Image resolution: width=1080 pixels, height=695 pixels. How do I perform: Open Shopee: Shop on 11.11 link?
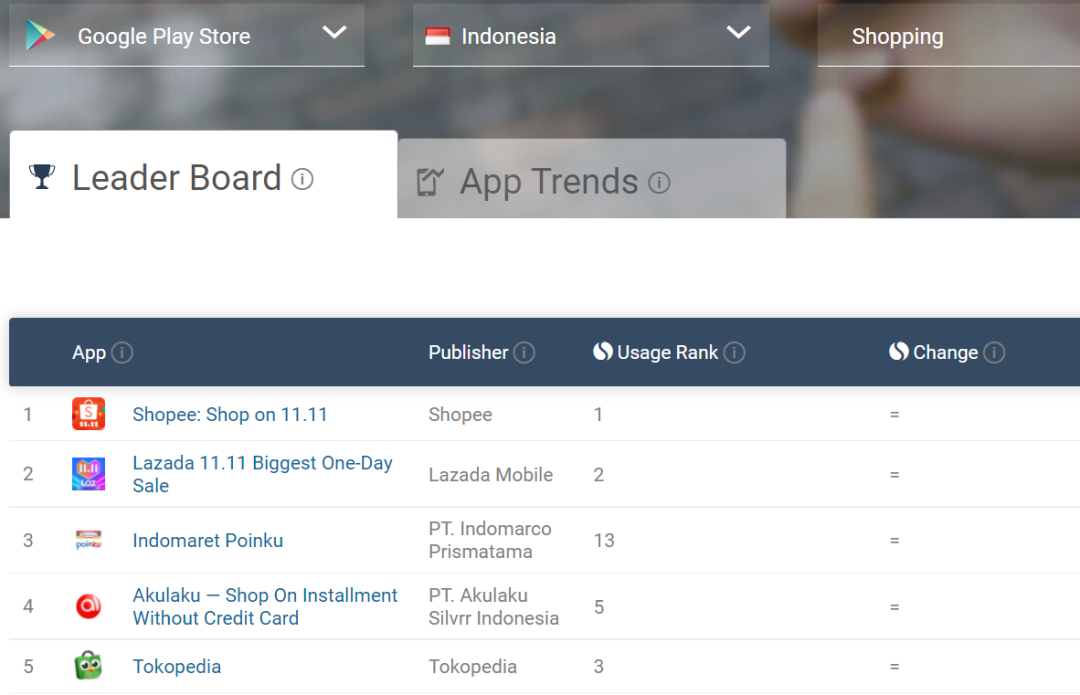tap(230, 414)
